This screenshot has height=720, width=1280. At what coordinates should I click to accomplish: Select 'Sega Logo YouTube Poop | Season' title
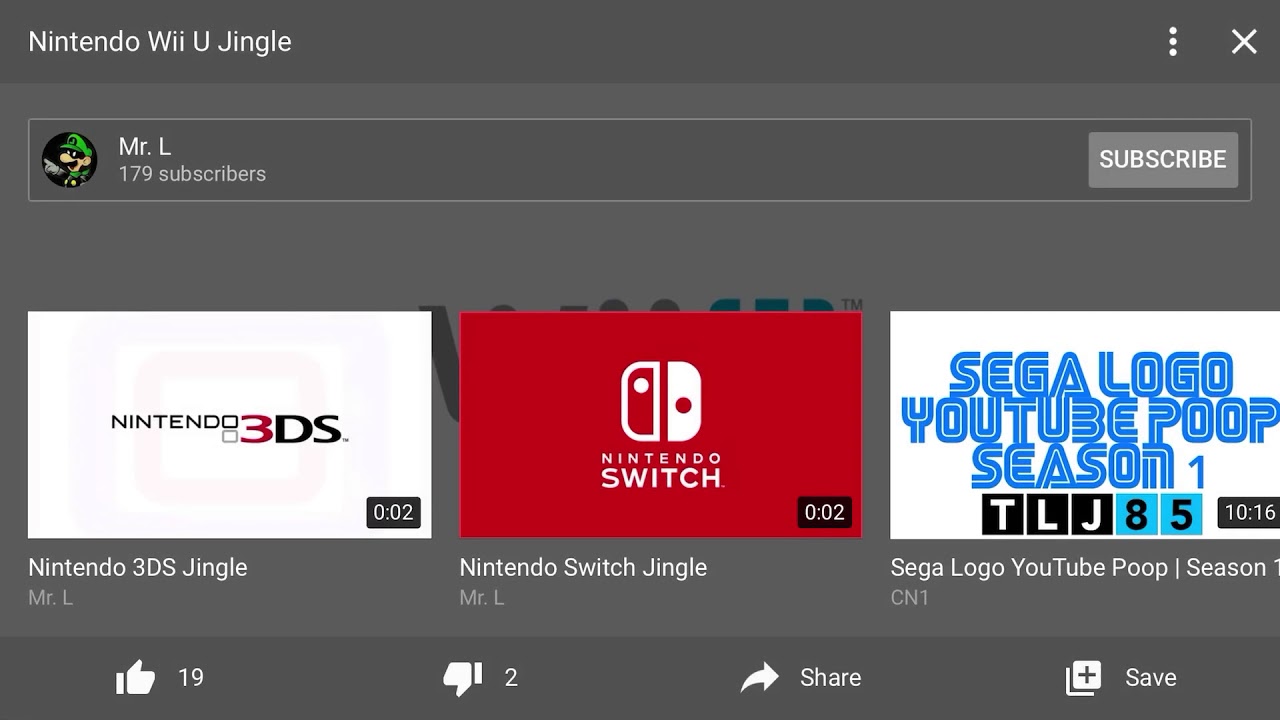click(1085, 567)
